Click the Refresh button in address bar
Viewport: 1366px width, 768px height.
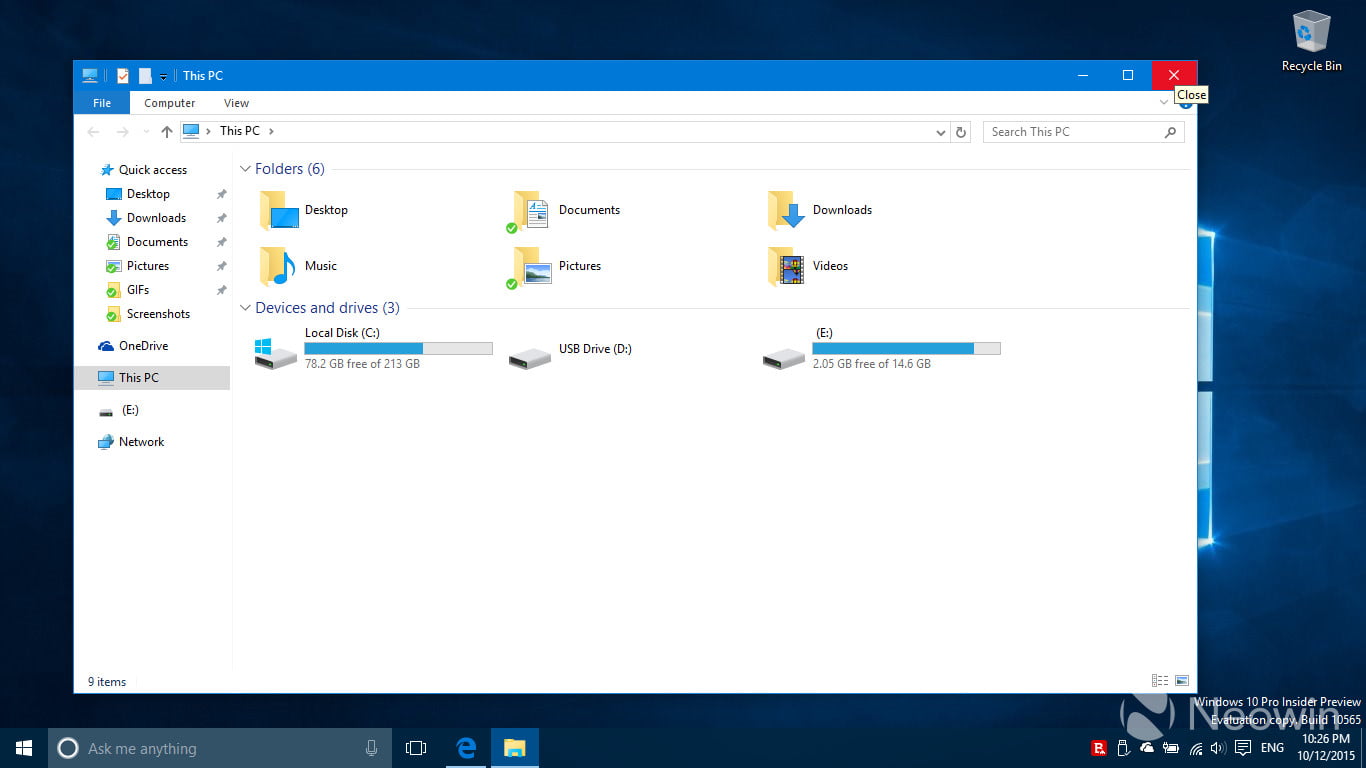pyautogui.click(x=961, y=132)
